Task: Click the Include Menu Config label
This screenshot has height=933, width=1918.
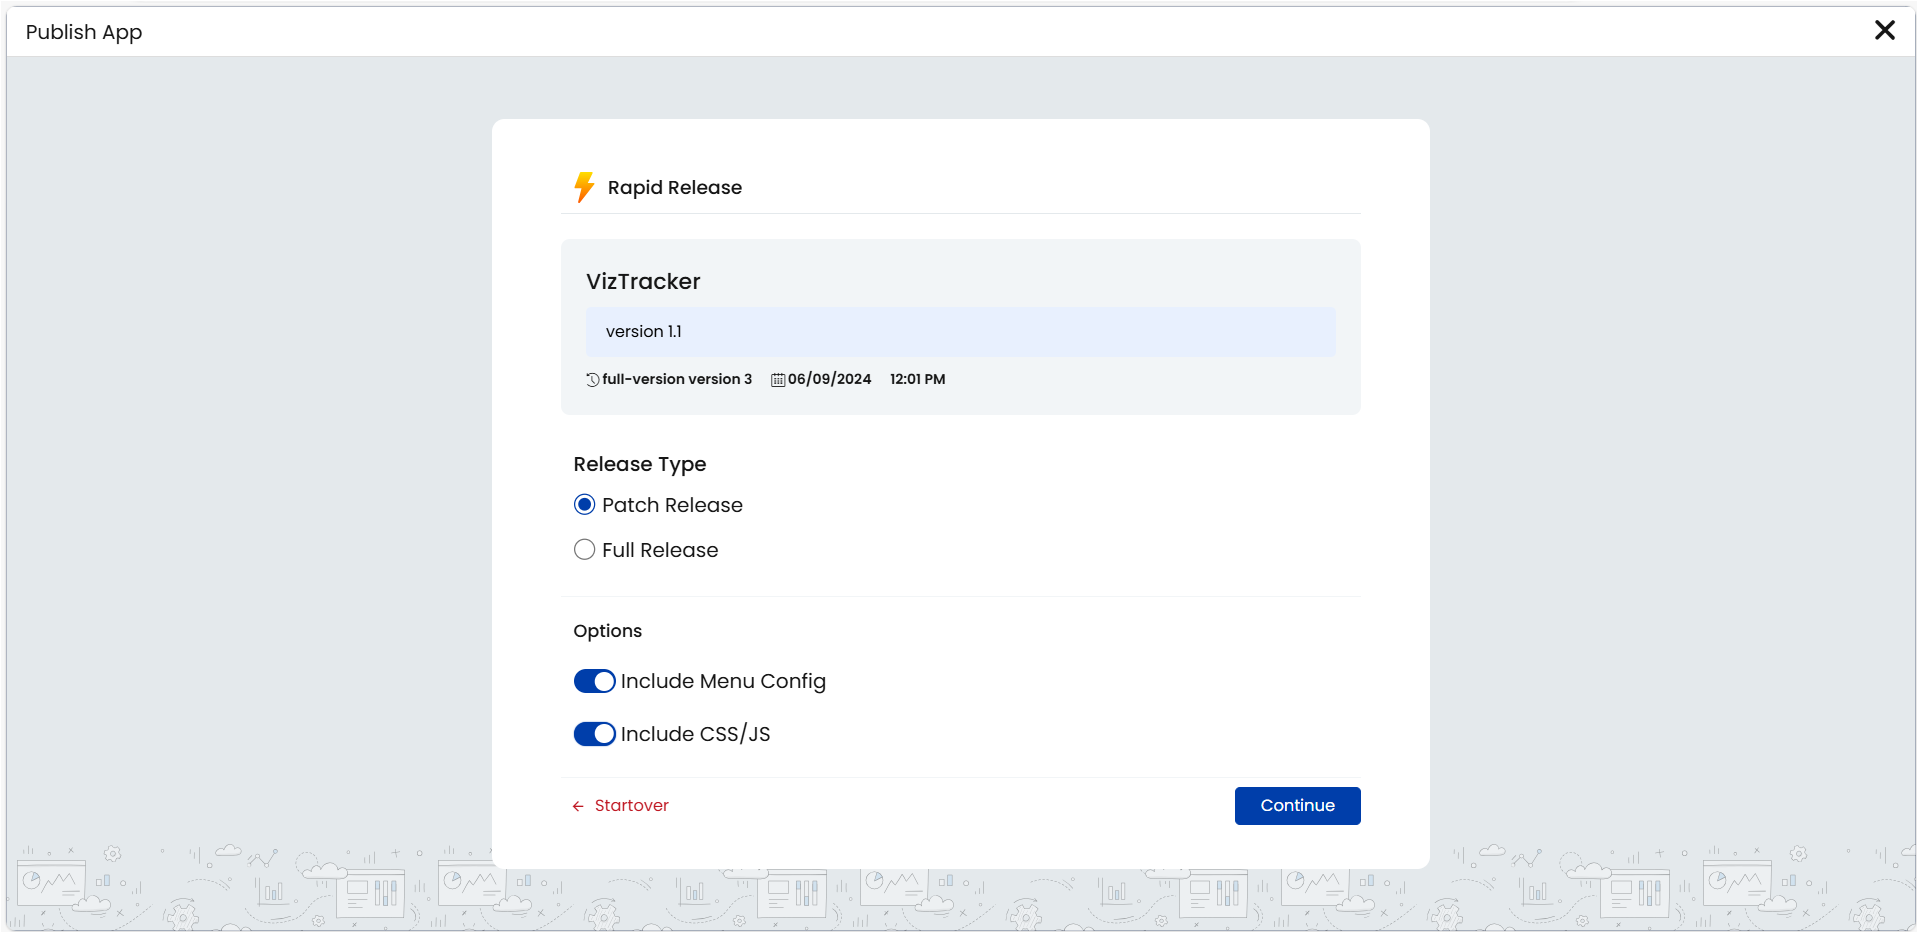Action: click(723, 681)
